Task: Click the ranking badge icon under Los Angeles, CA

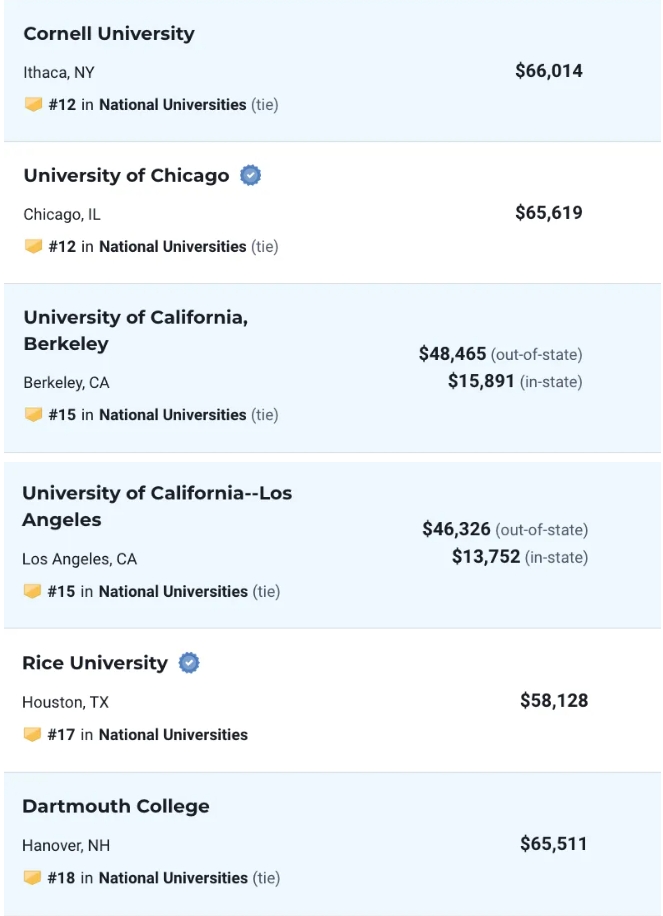Action: click(33, 591)
